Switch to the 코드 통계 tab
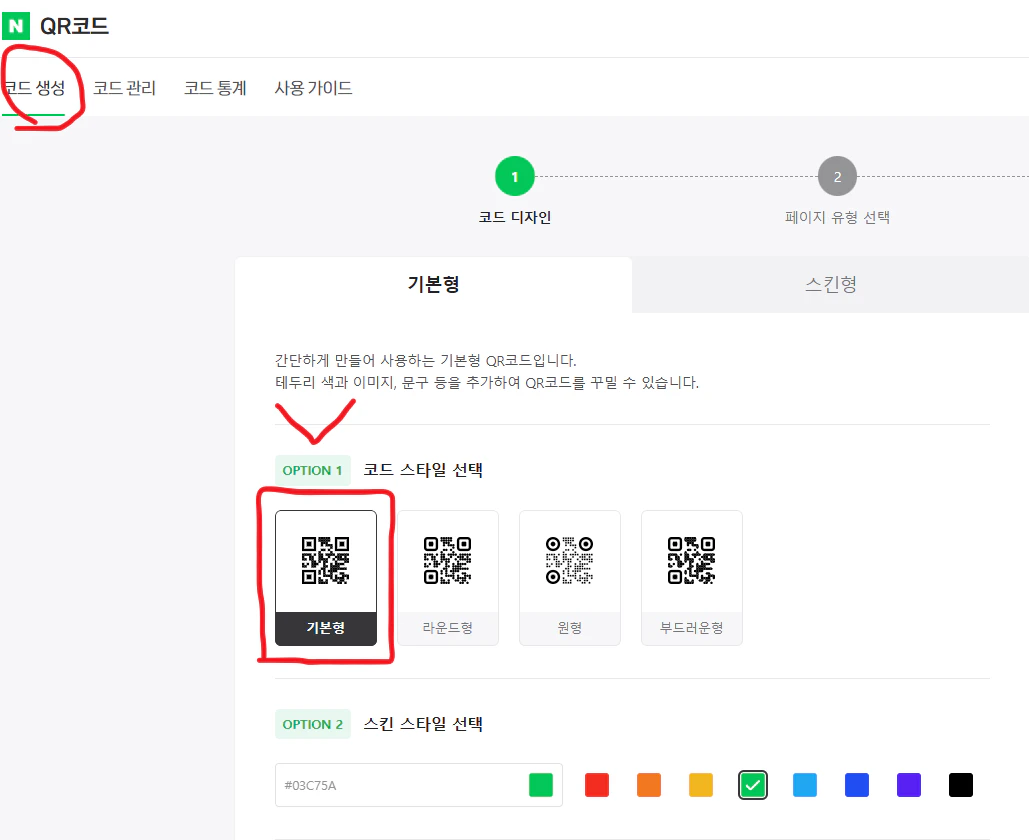The width and height of the screenshot is (1029, 840). pos(215,88)
